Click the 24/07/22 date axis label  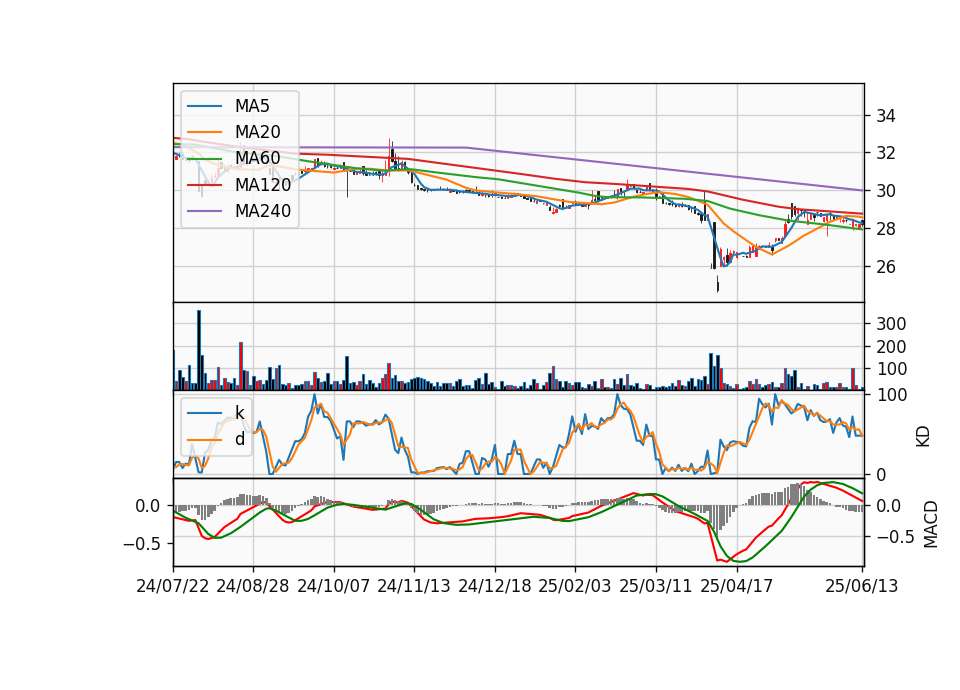tap(173, 586)
